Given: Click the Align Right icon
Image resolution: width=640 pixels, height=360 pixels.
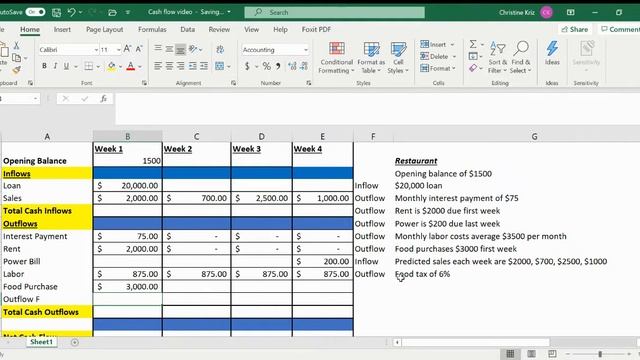Looking at the screenshot, I should 180,66.
